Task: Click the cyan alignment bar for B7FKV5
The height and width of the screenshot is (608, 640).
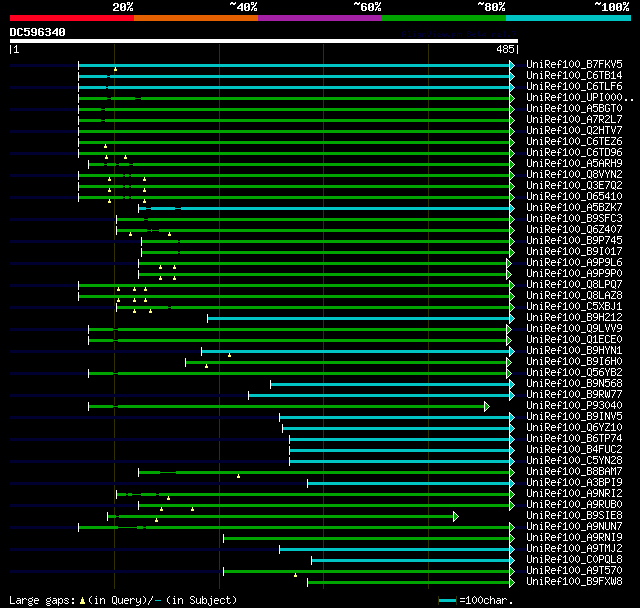Action: (x=294, y=65)
